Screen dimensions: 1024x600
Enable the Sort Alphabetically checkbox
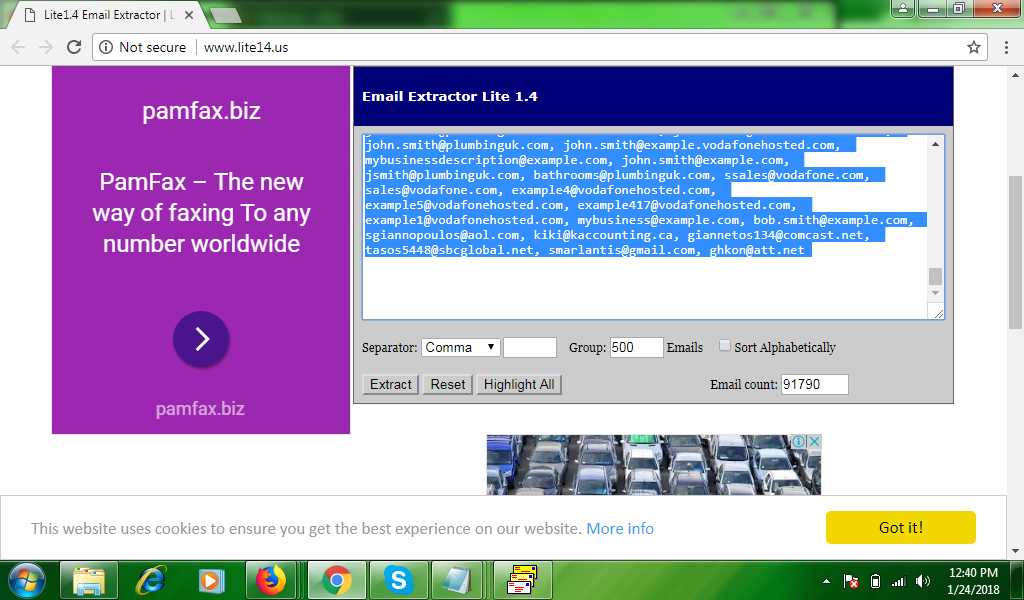724,346
